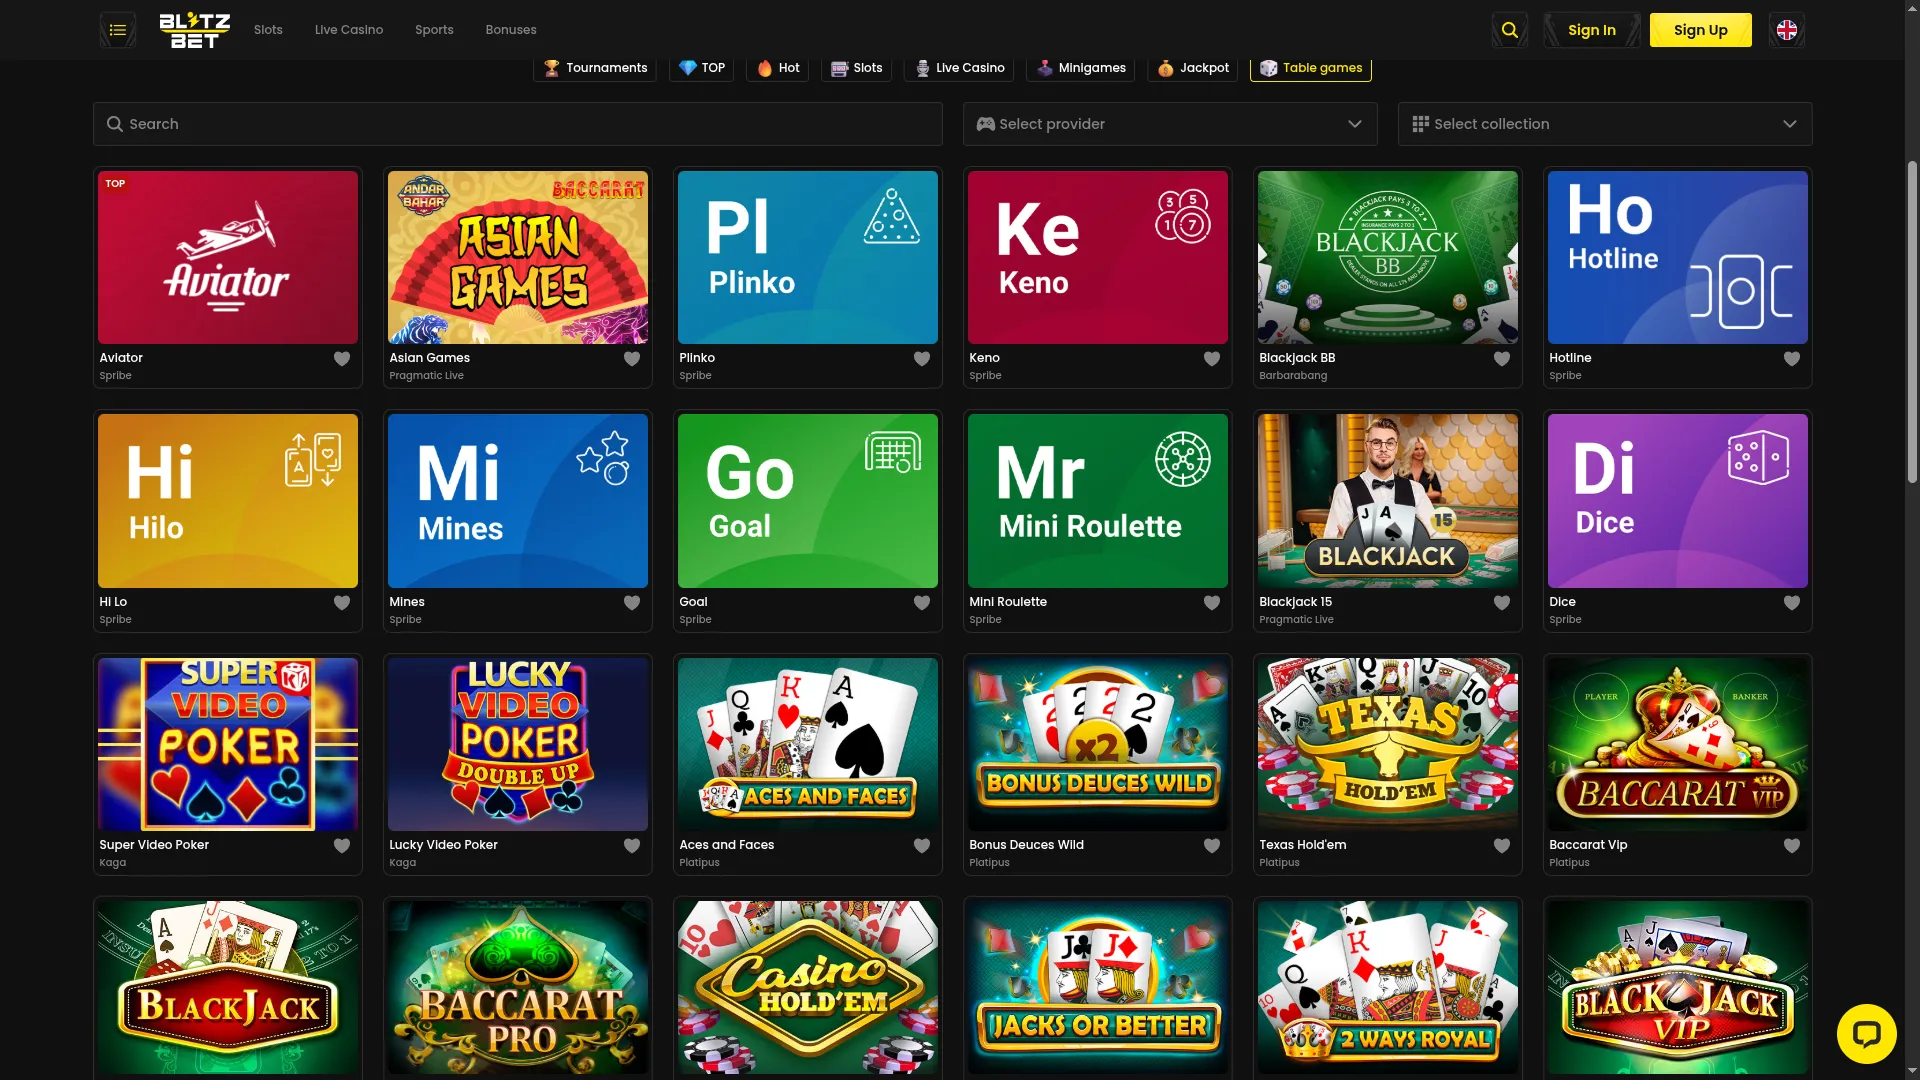Open the live chat bubble icon
Screen dimensions: 1920x1080
1866,1033
